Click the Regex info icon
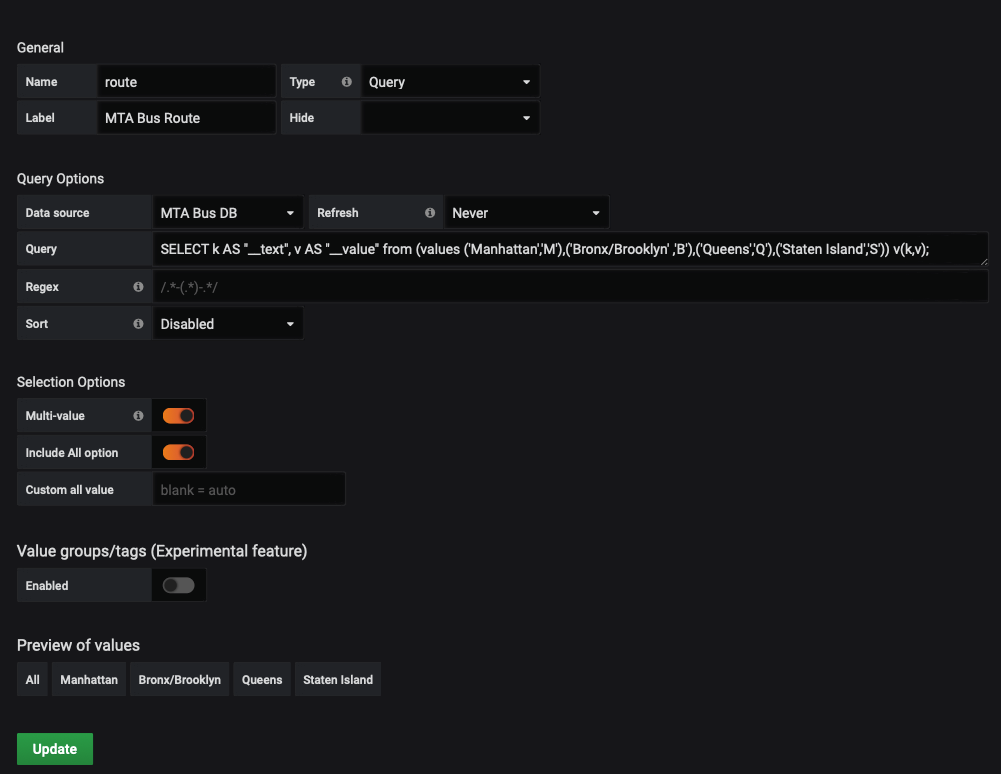 pyautogui.click(x=138, y=287)
